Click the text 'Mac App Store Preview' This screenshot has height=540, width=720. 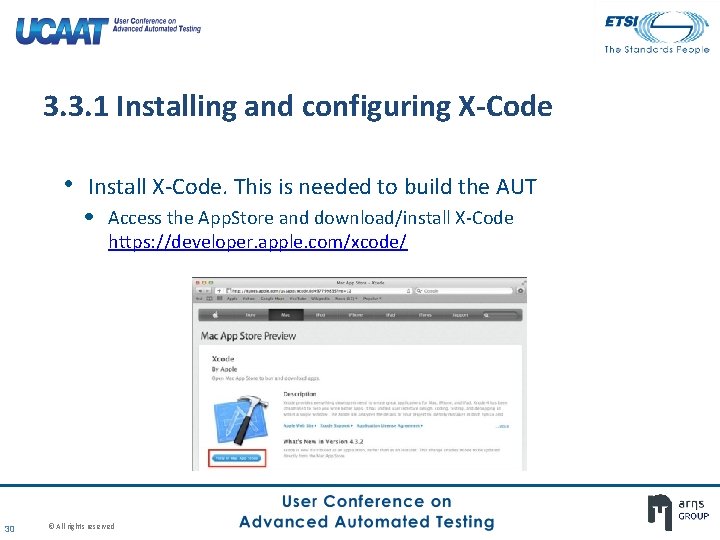tap(248, 336)
